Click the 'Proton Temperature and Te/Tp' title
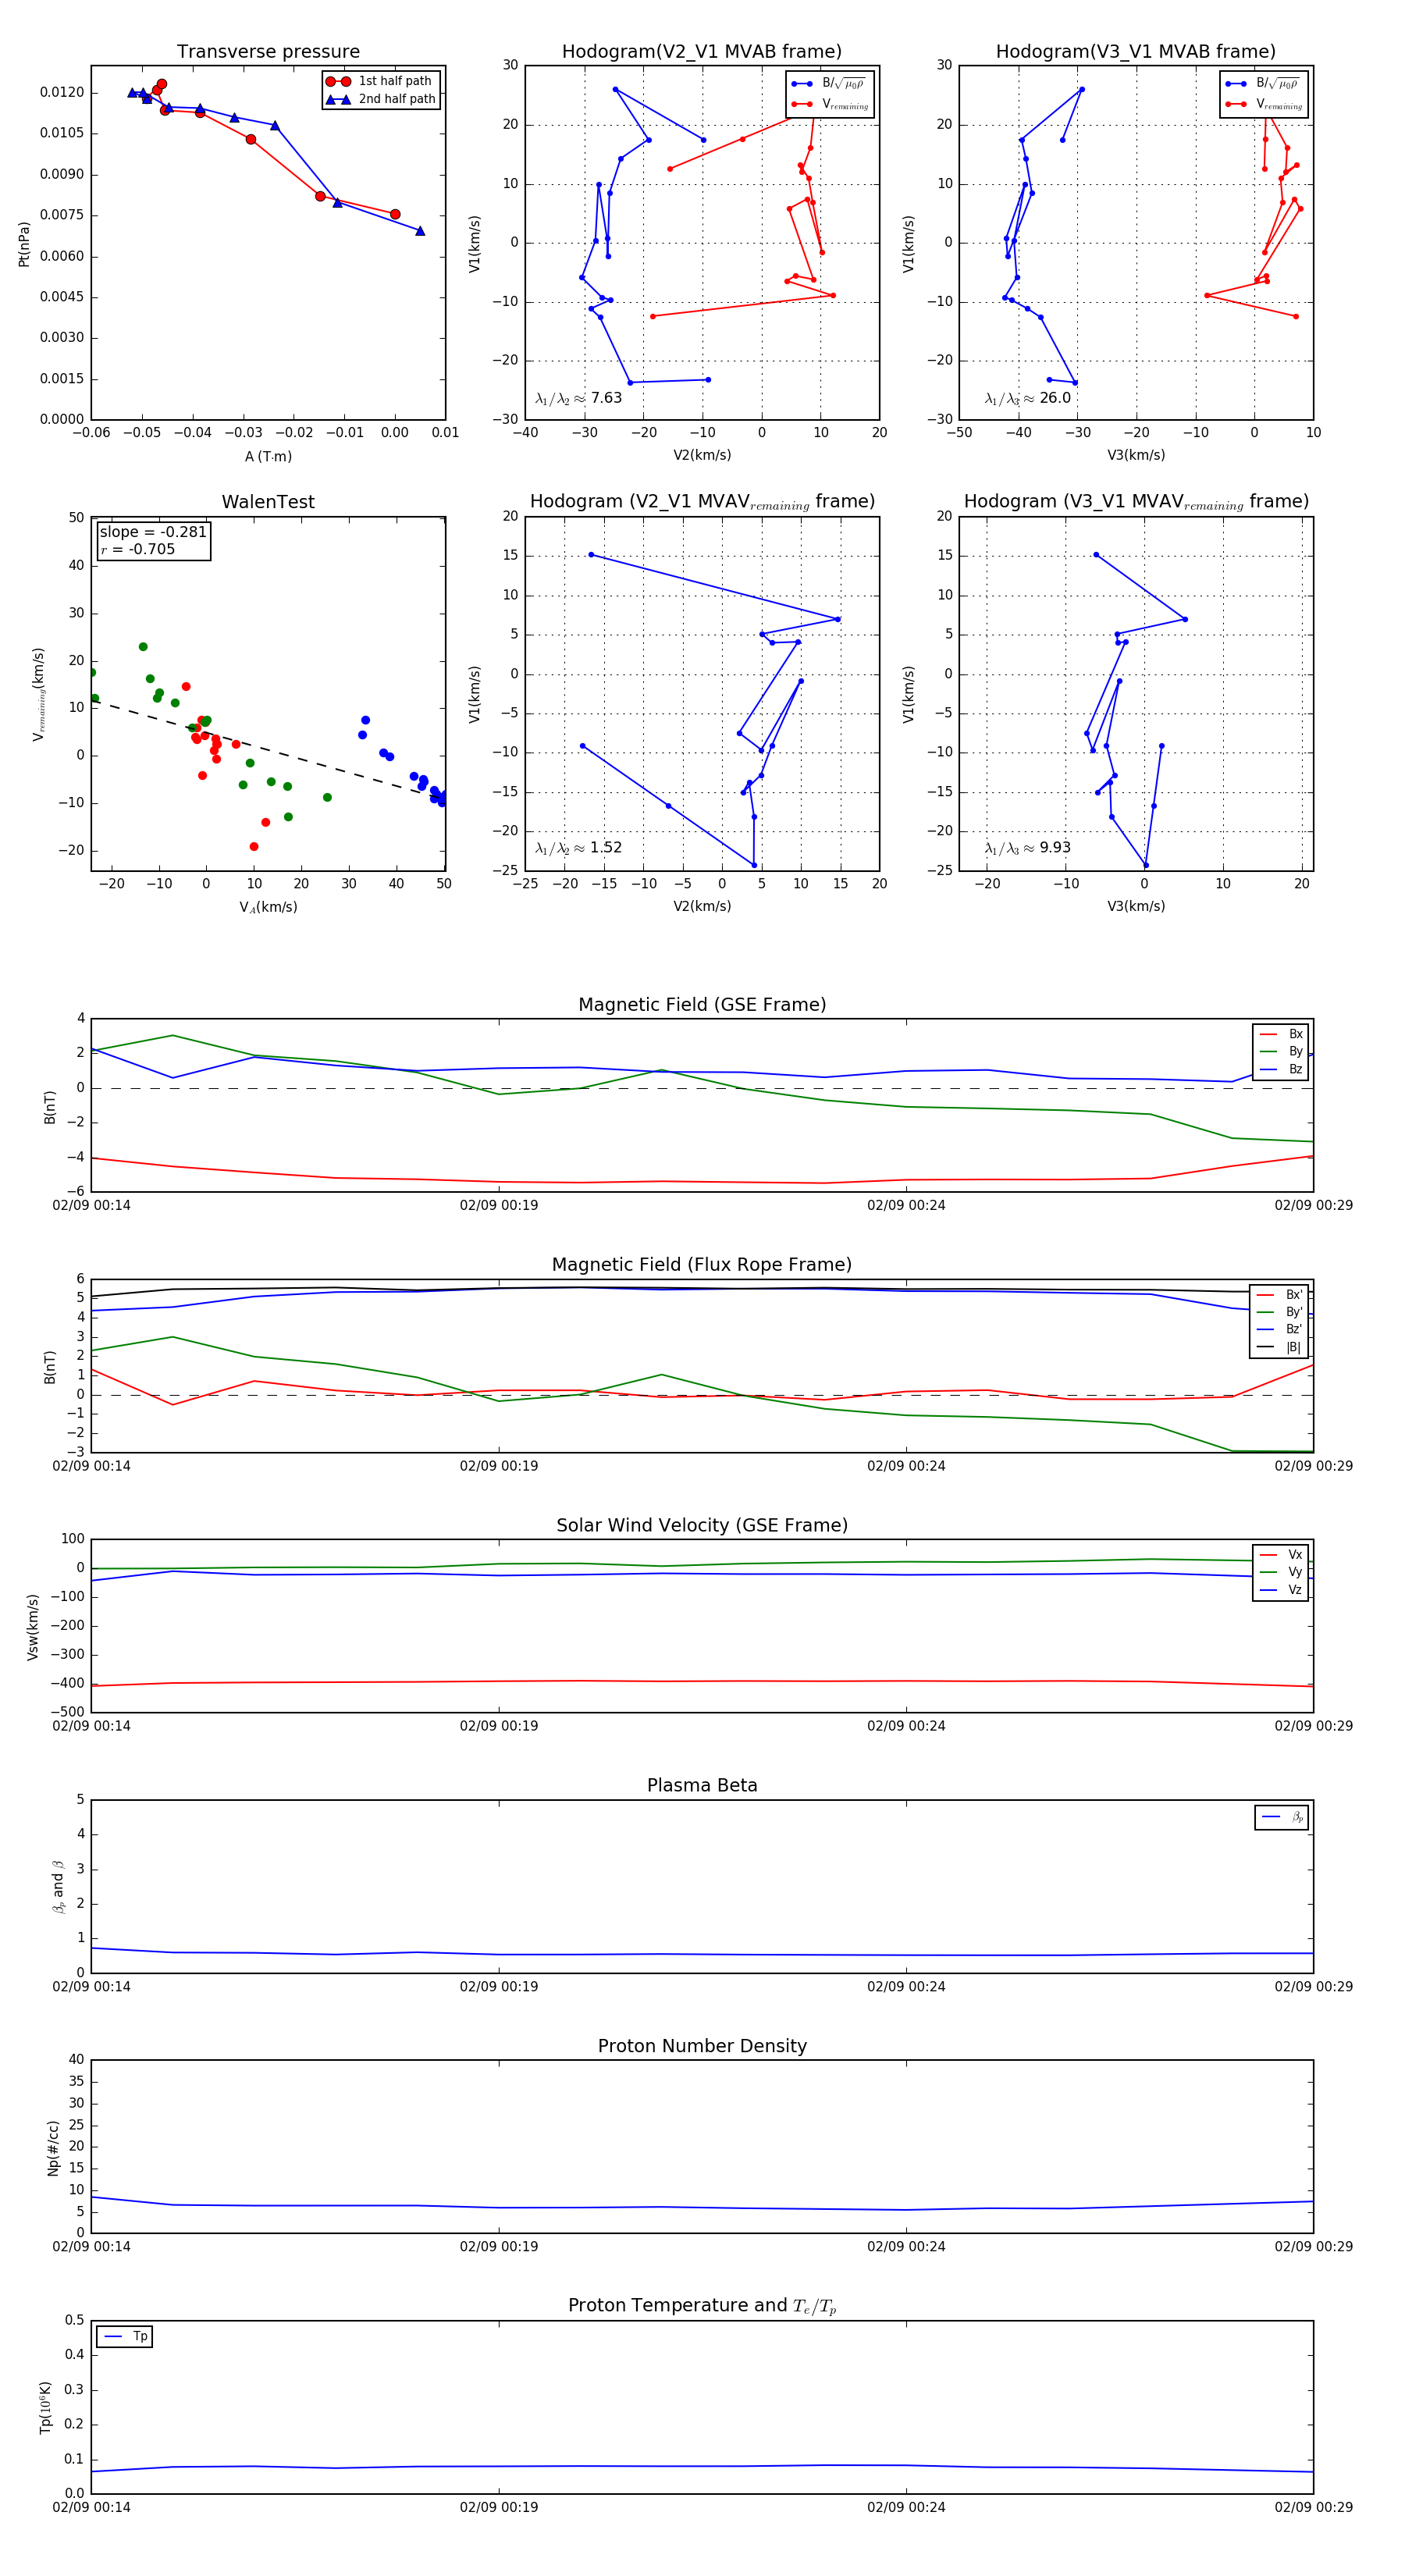The width and height of the screenshot is (1405, 2576). [702, 2306]
